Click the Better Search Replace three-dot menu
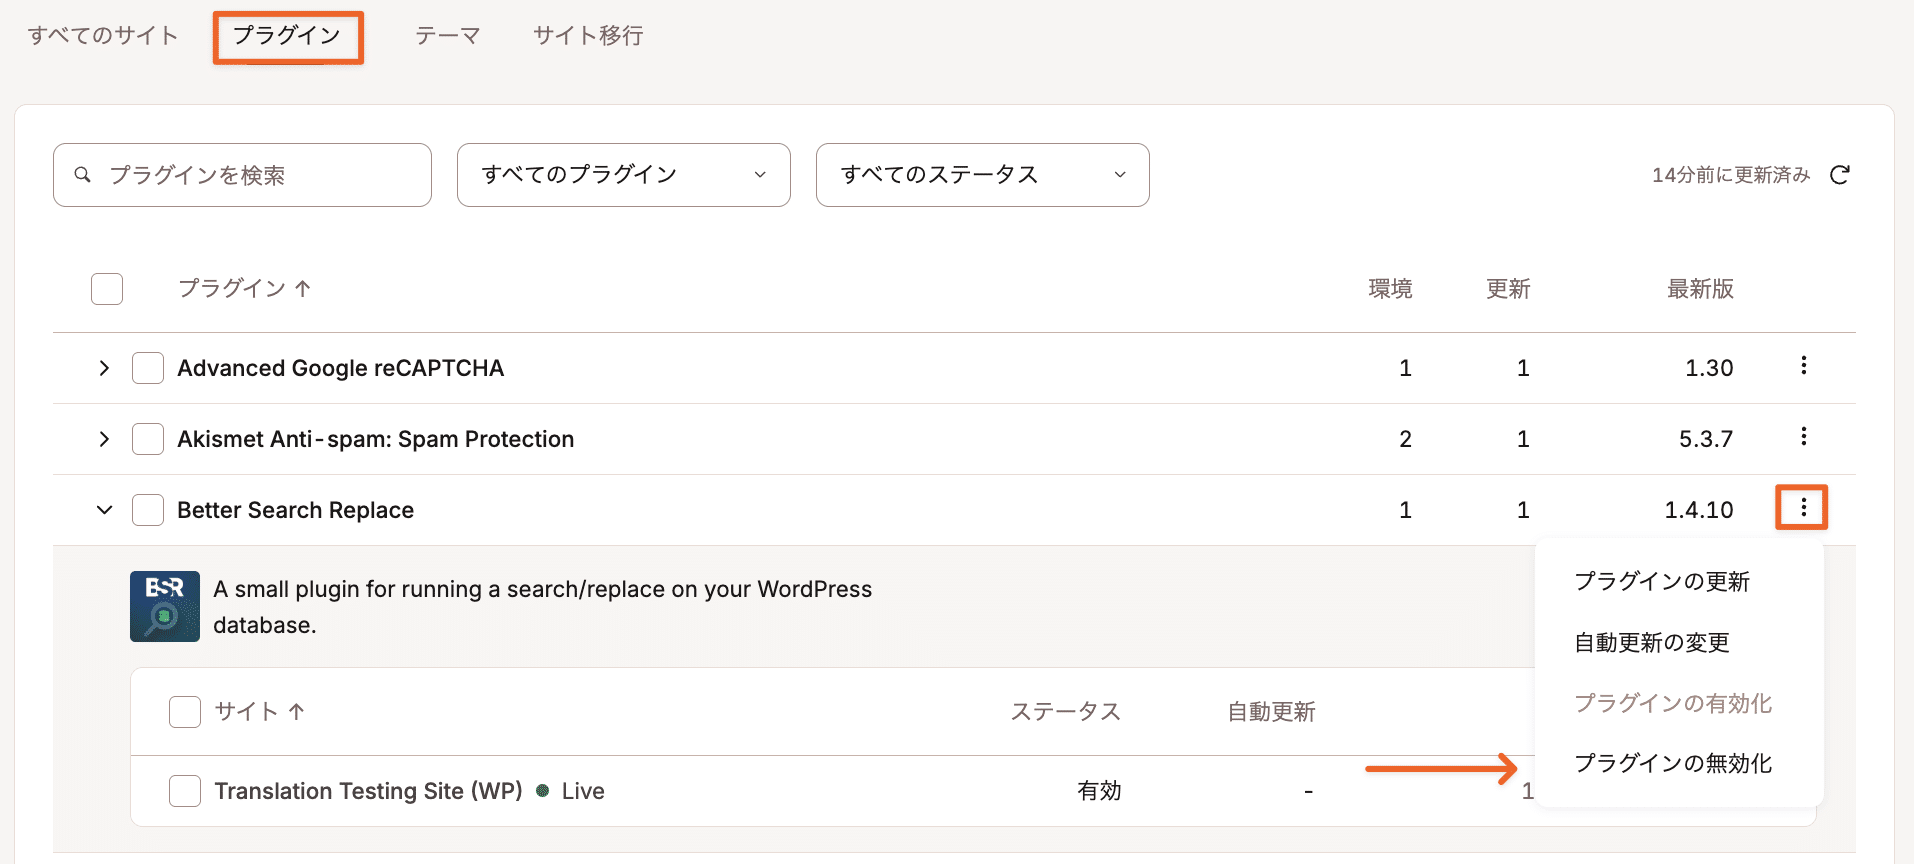 [x=1802, y=508]
